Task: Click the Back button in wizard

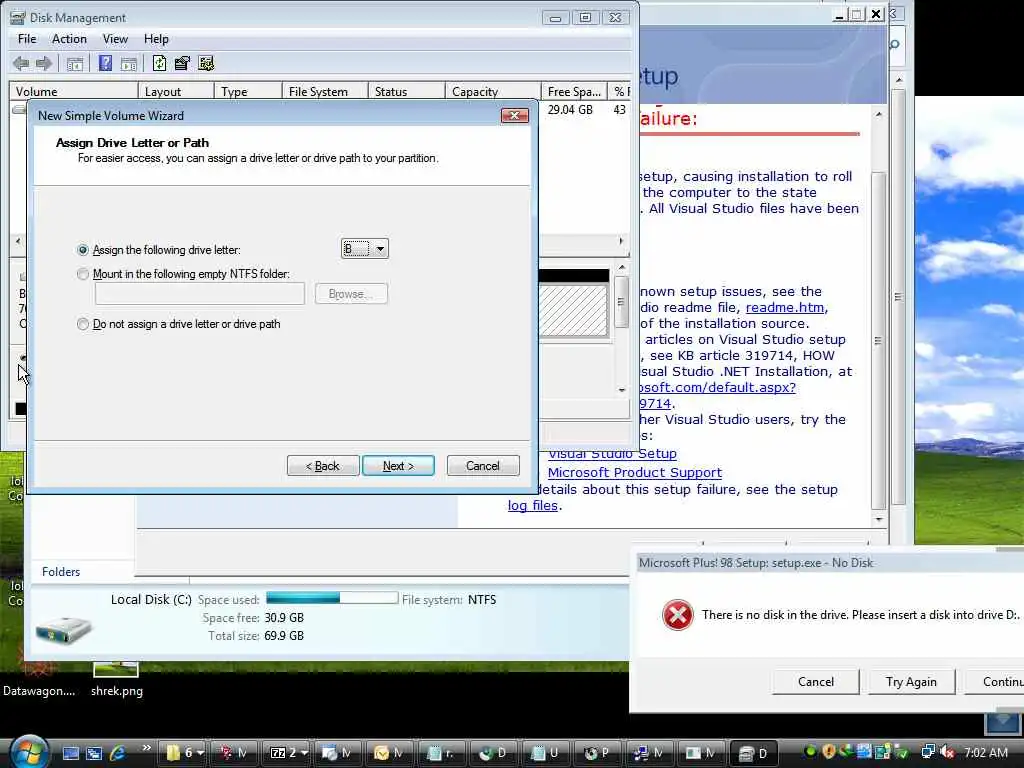Action: tap(323, 466)
